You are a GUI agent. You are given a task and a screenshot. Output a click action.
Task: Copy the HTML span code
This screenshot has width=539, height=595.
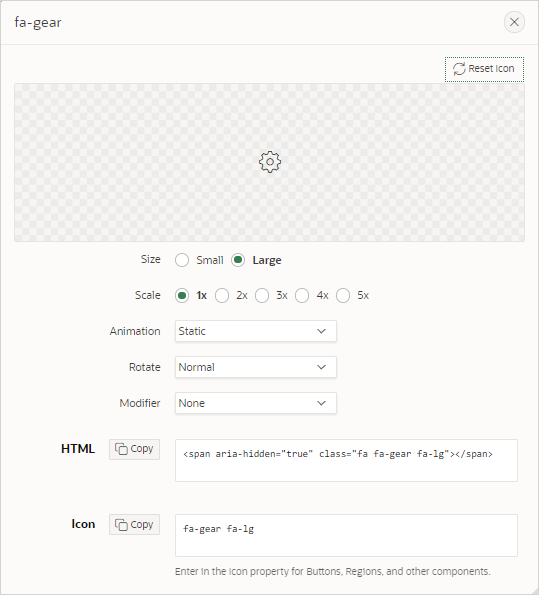click(134, 449)
